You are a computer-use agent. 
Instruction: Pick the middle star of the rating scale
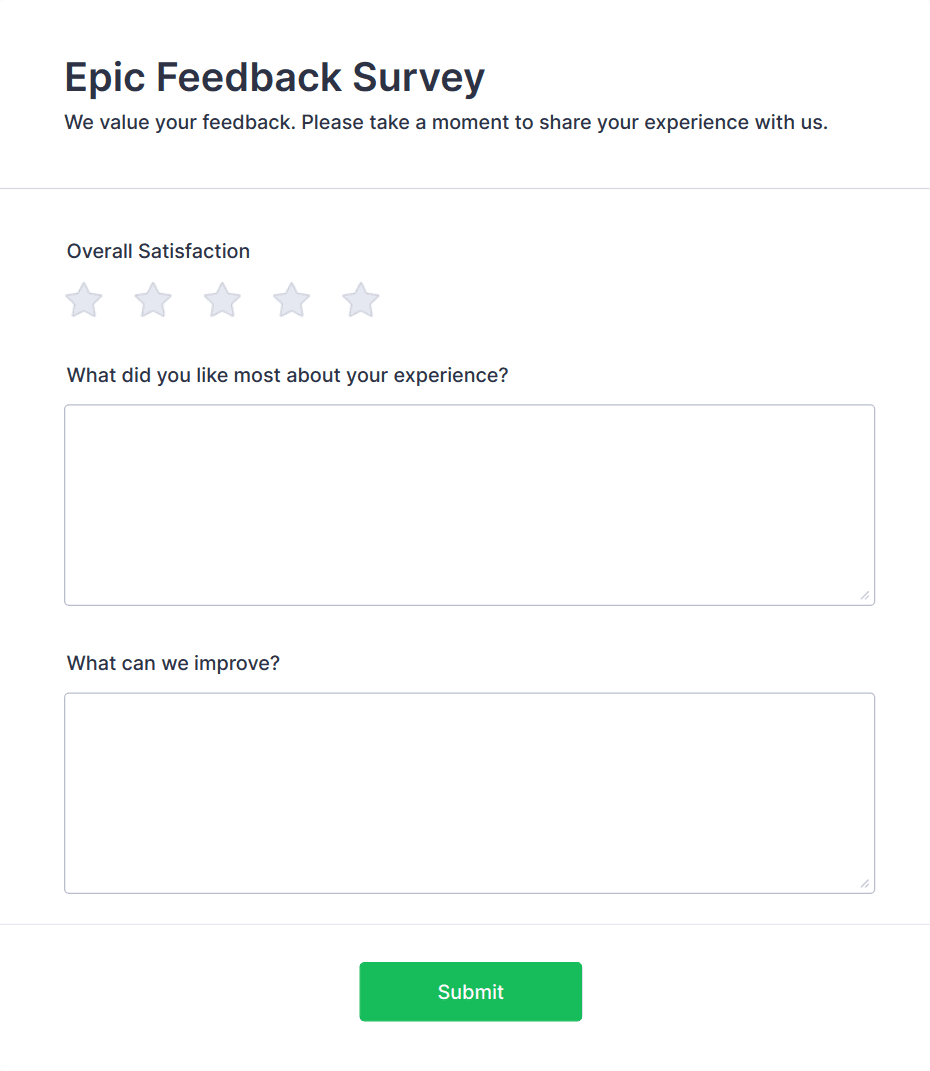click(221, 299)
